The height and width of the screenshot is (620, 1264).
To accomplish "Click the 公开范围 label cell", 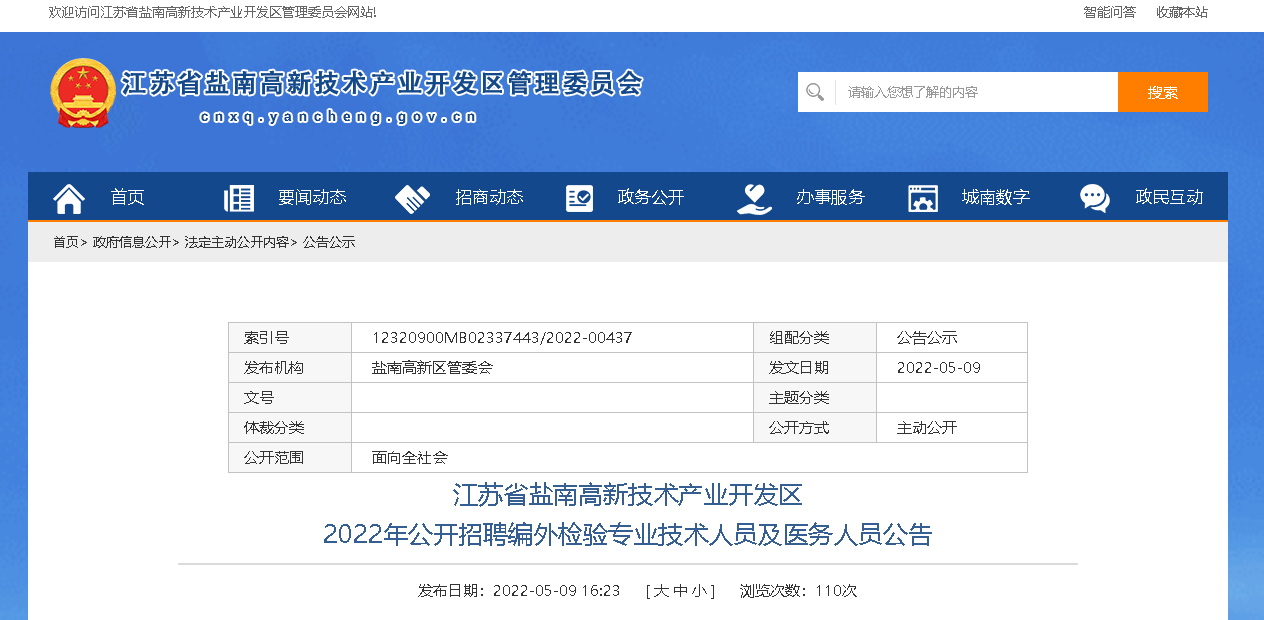I will [290, 458].
